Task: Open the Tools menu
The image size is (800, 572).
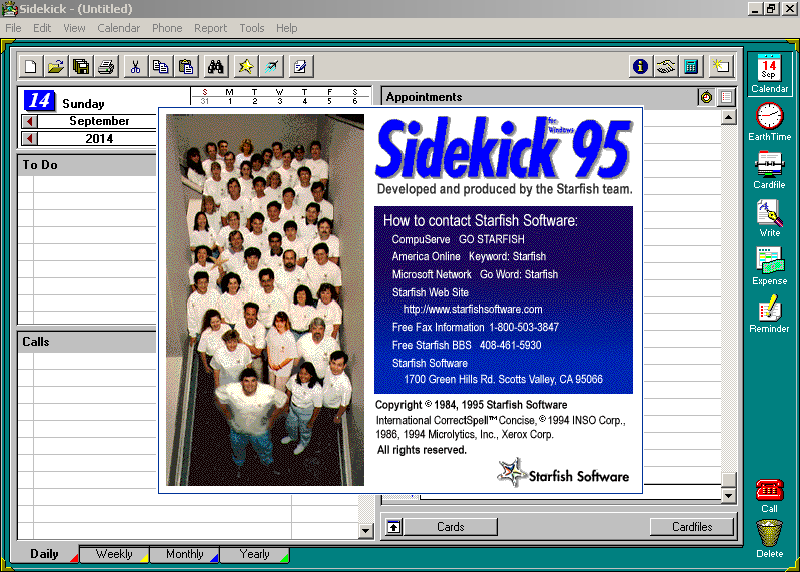Action: (252, 28)
